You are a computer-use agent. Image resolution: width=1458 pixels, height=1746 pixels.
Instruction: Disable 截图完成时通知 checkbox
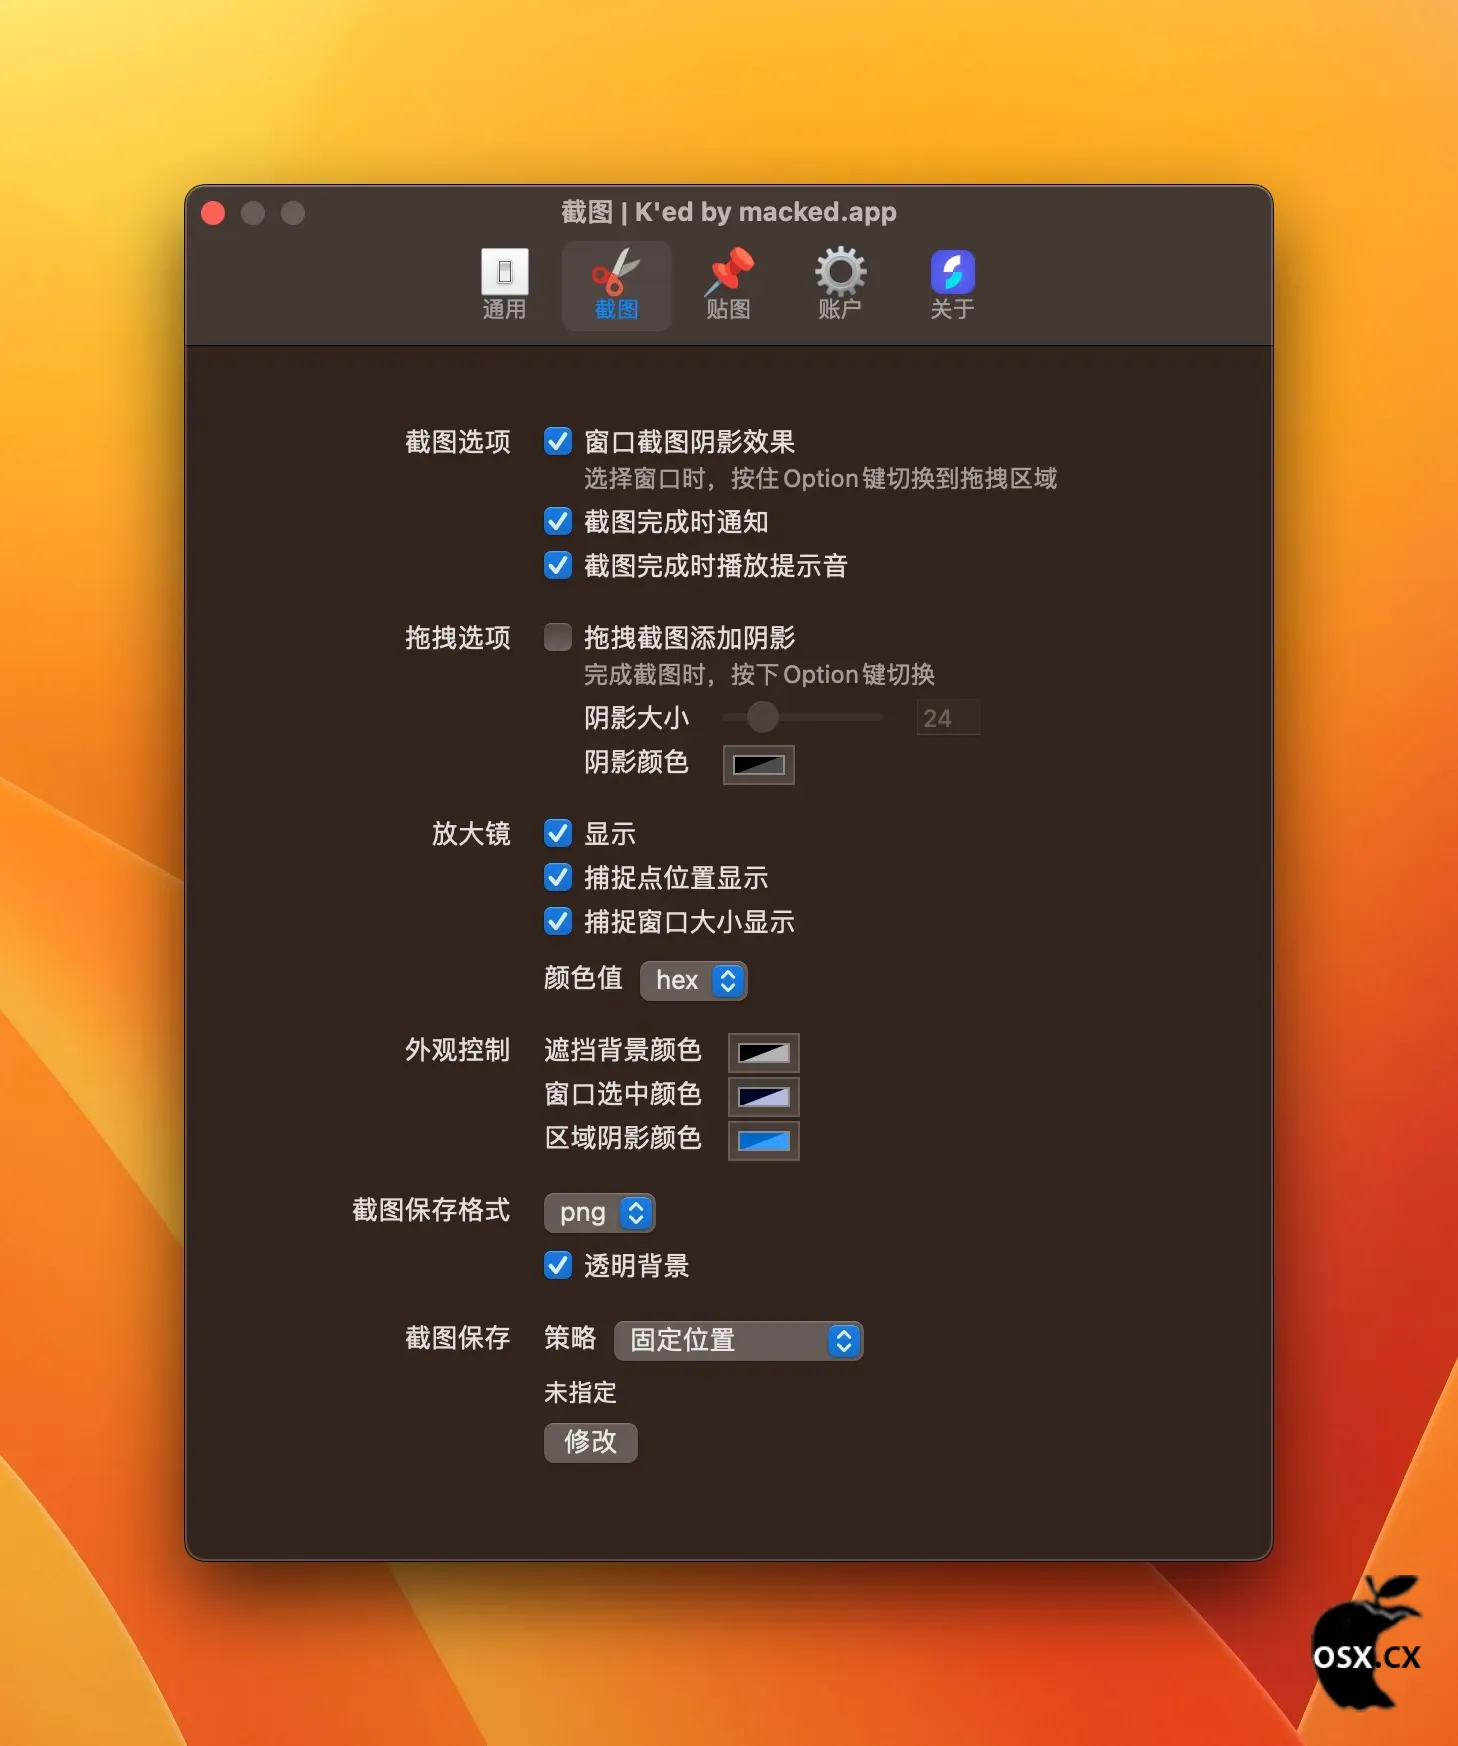(558, 521)
